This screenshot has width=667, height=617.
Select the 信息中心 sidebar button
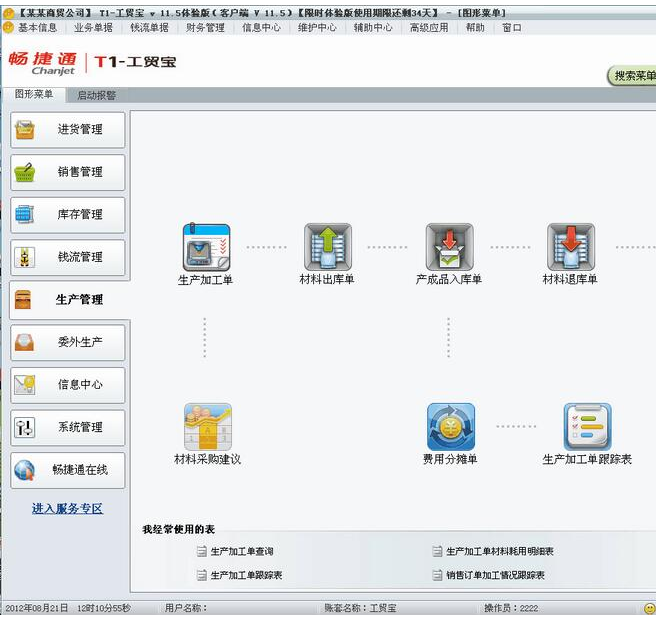68,385
